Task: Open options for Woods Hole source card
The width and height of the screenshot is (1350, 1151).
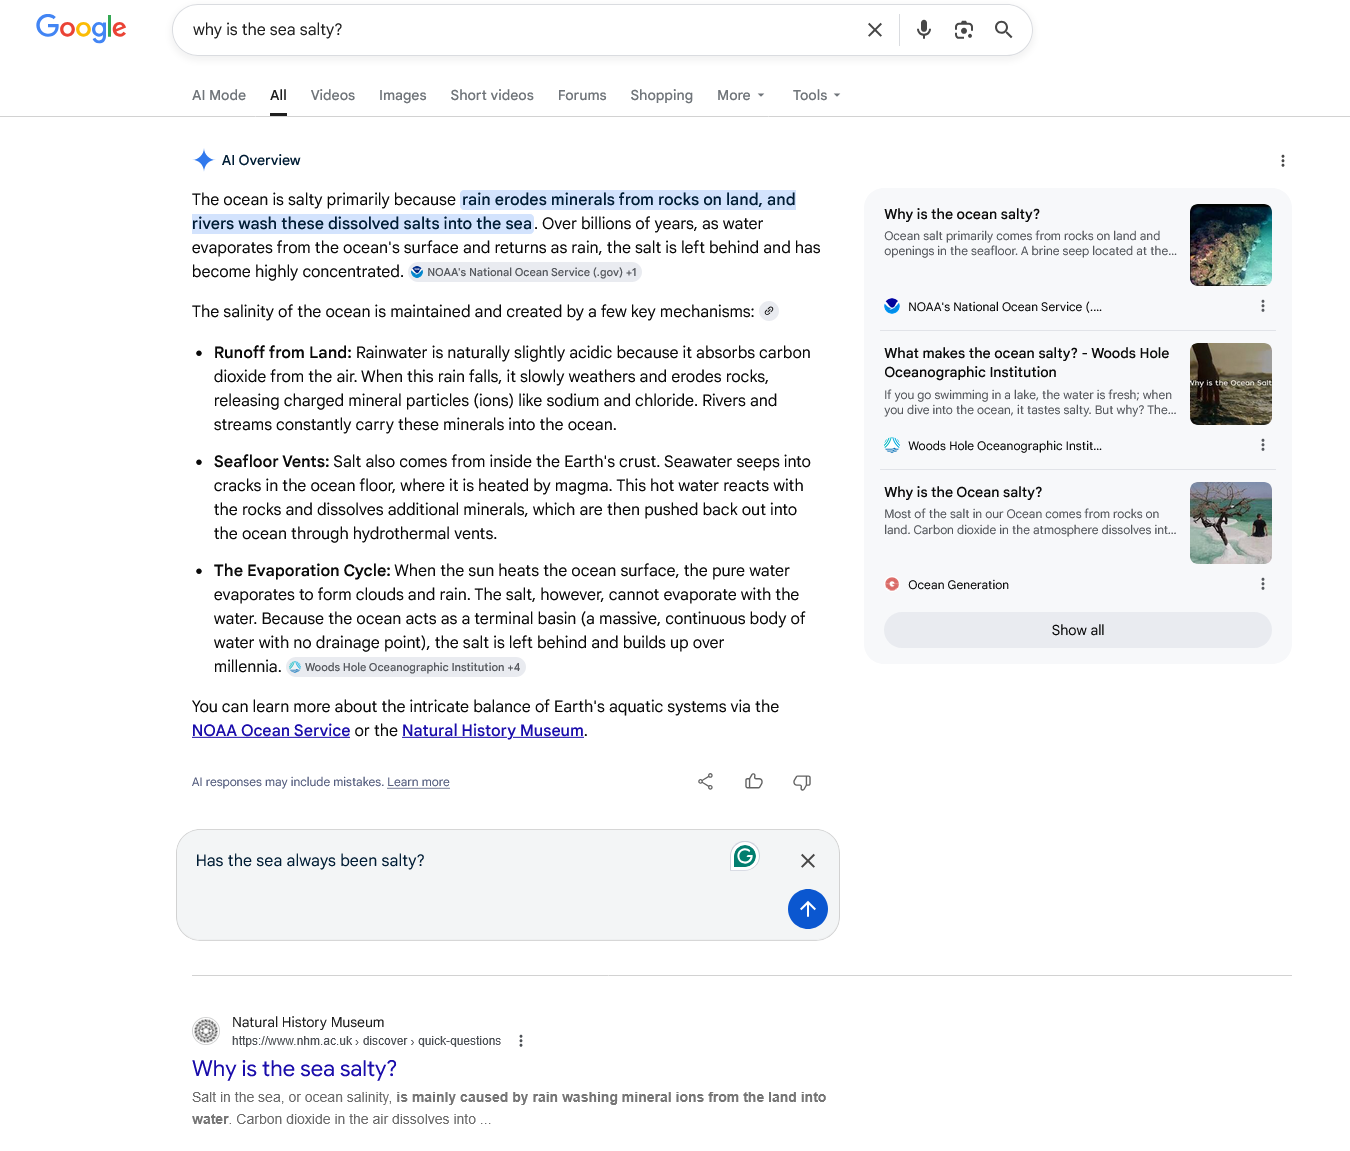Action: click(x=1263, y=445)
